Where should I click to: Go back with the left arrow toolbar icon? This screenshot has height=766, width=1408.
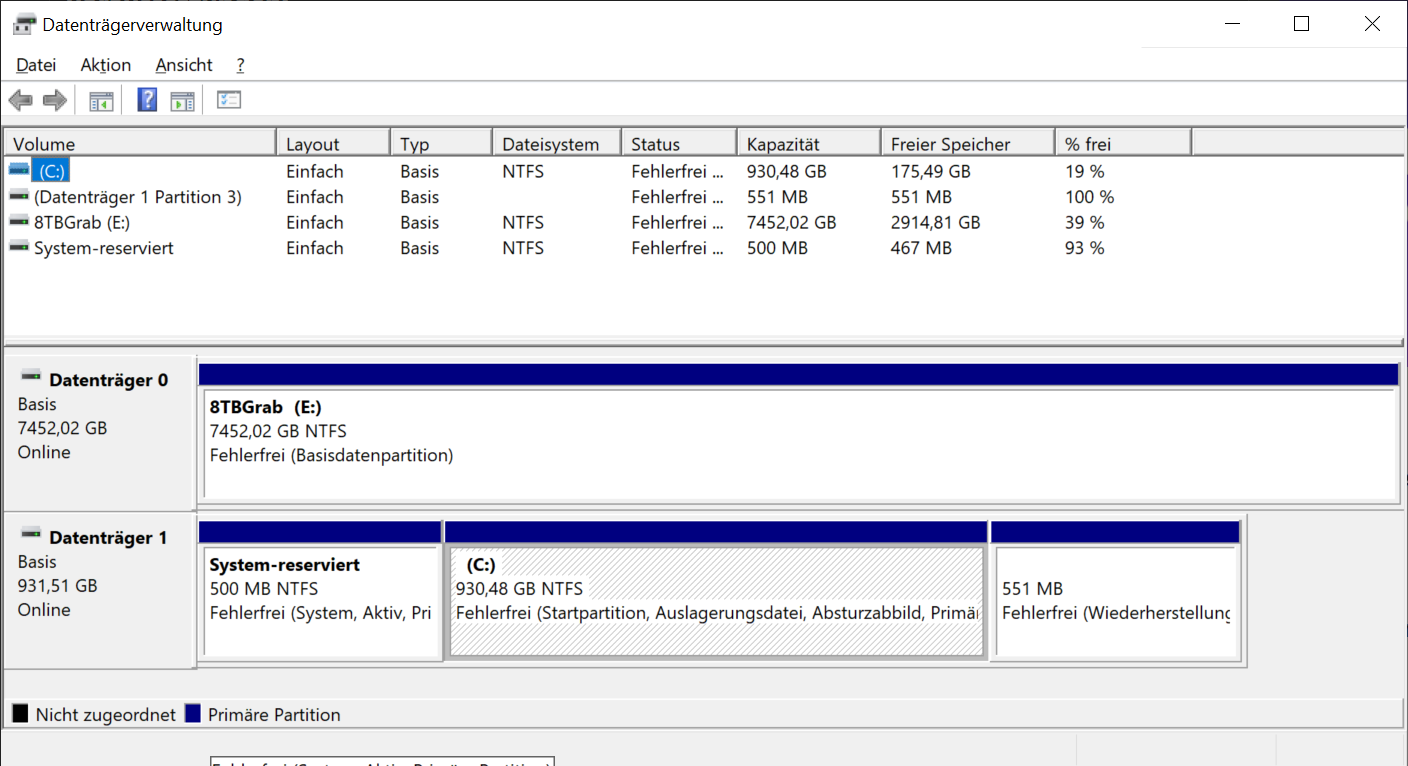20,100
